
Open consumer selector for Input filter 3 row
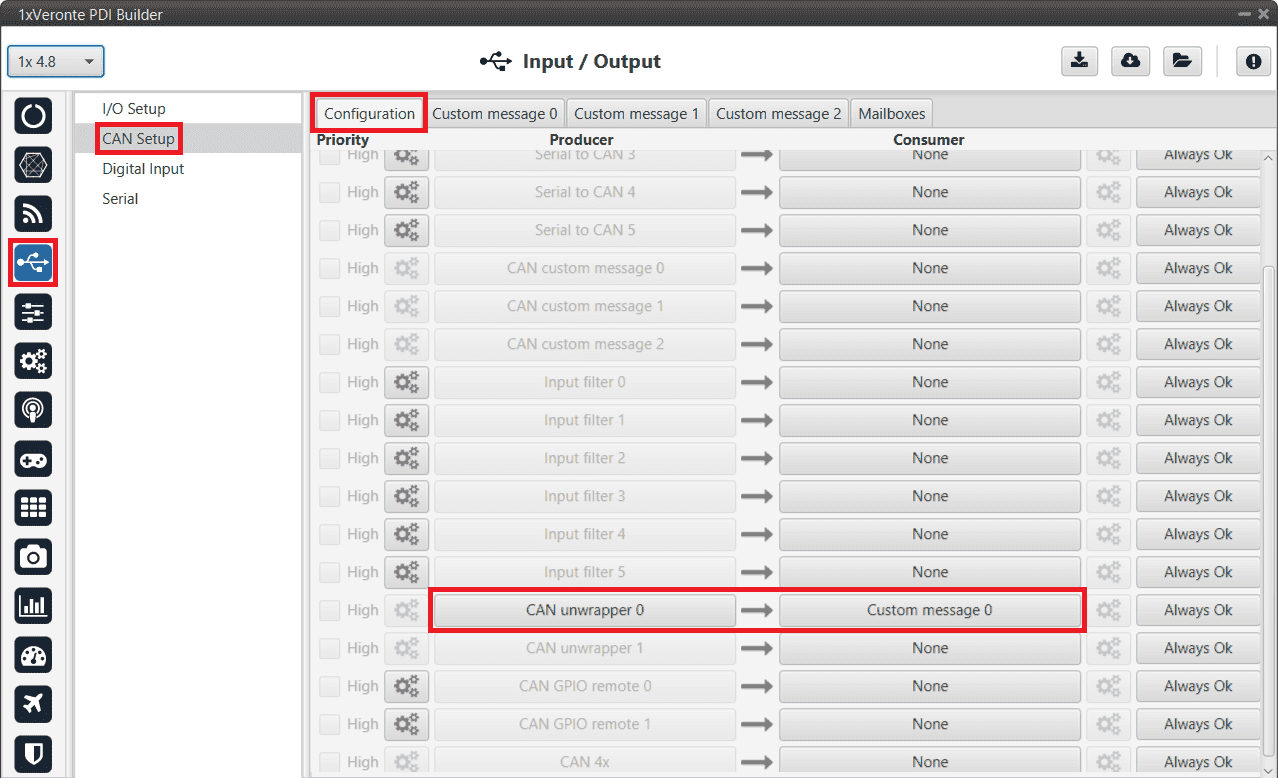(929, 496)
